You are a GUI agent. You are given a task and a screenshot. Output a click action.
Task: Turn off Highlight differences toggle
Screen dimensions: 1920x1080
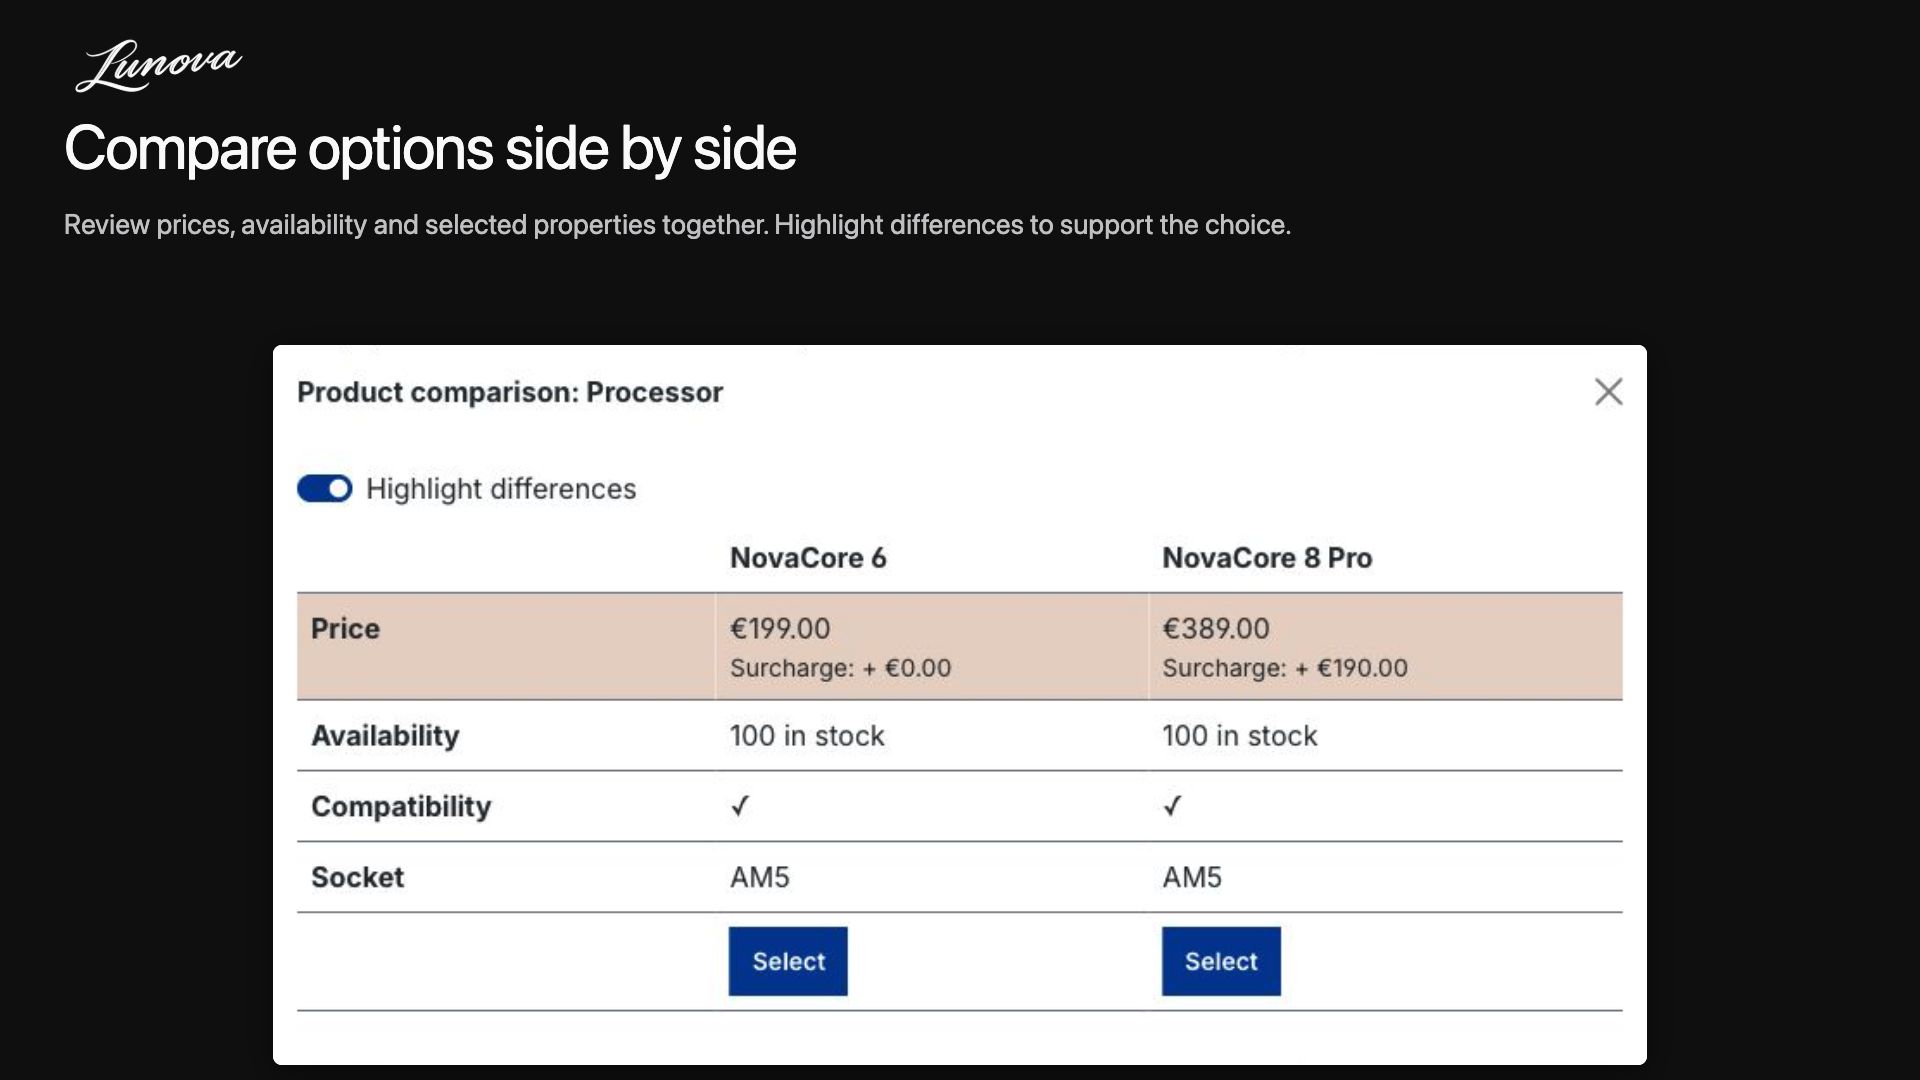[x=325, y=489]
